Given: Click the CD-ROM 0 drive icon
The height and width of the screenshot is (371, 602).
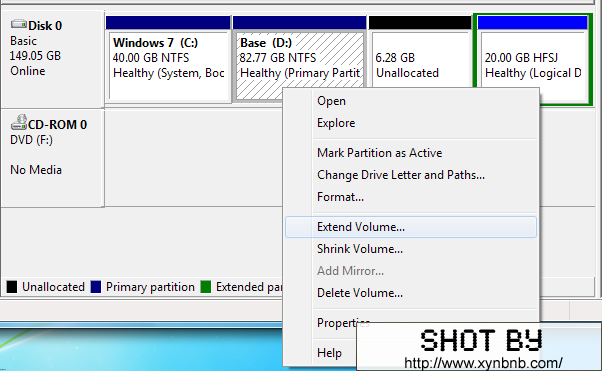Looking at the screenshot, I should pos(18,122).
